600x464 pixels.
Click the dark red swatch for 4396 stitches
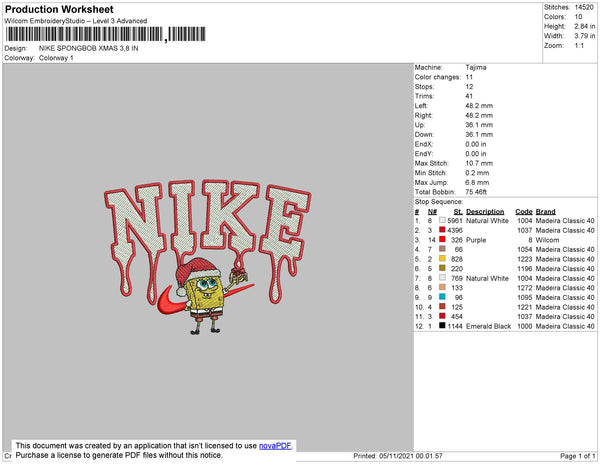442,230
